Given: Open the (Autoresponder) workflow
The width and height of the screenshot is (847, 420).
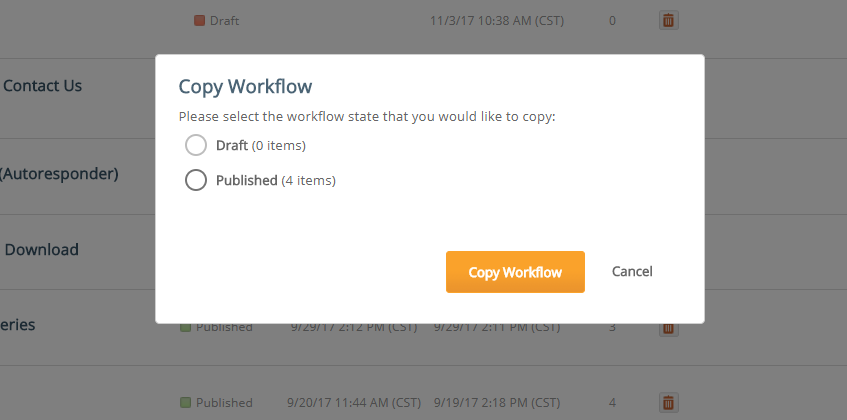Looking at the screenshot, I should [58, 174].
